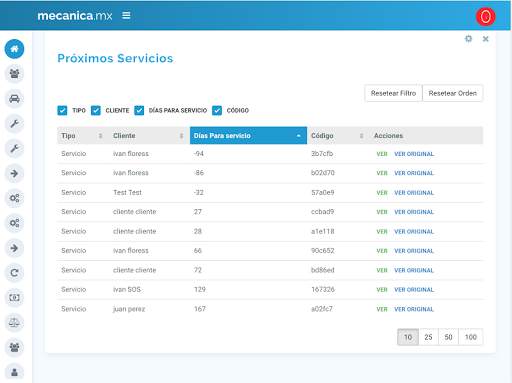The height and width of the screenshot is (383, 512).
Task: Open the first gears sidebar icon
Action: coord(14,198)
